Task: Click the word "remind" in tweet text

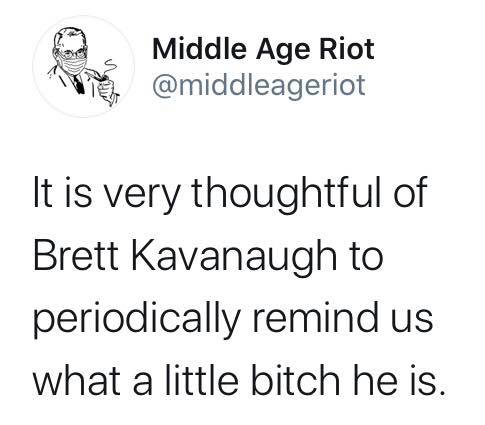Action: coord(316,317)
